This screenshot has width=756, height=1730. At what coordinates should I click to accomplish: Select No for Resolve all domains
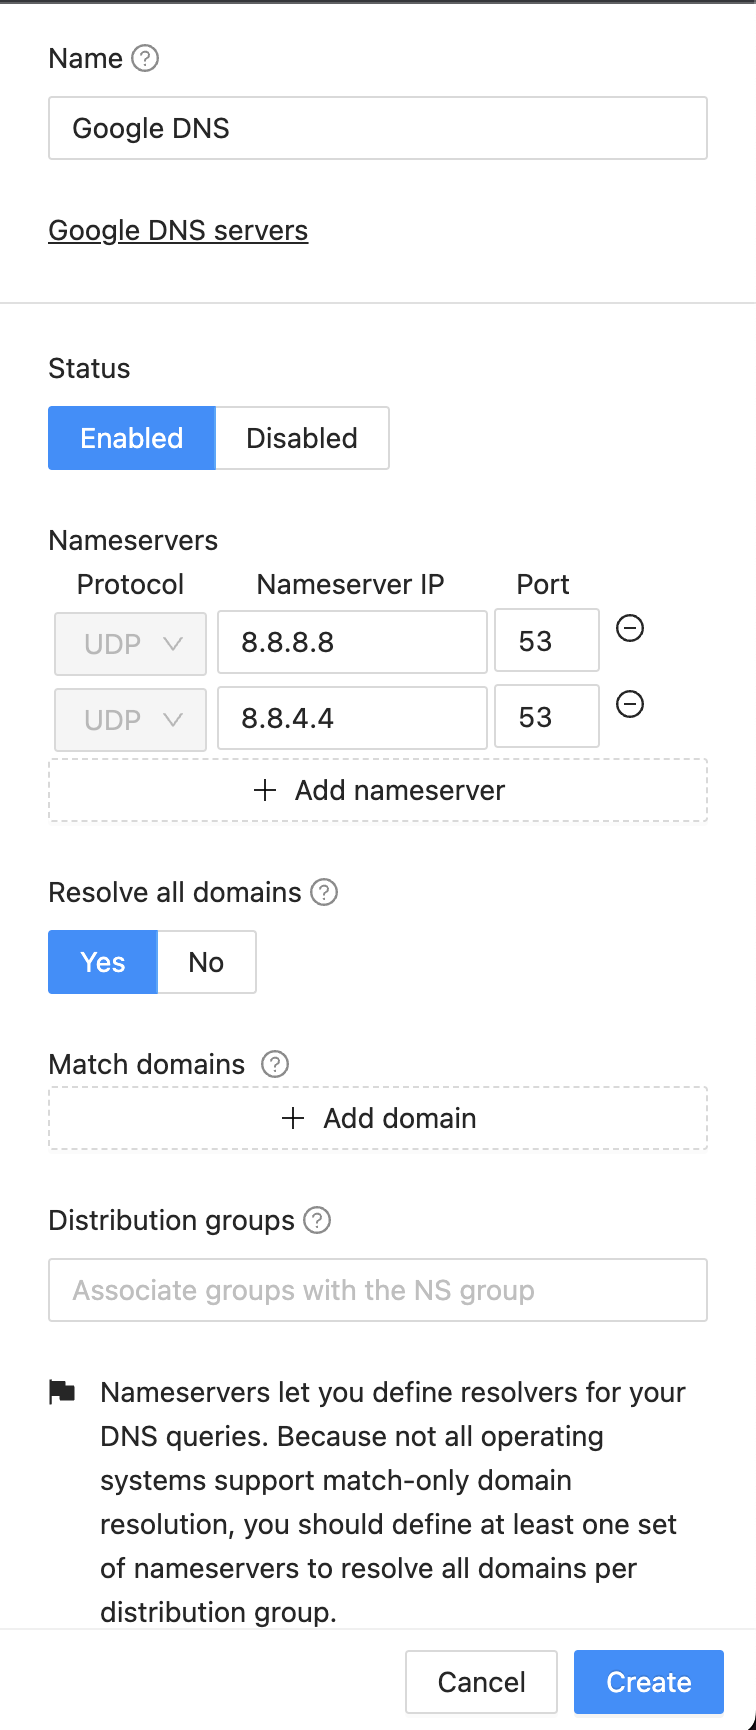(x=206, y=962)
